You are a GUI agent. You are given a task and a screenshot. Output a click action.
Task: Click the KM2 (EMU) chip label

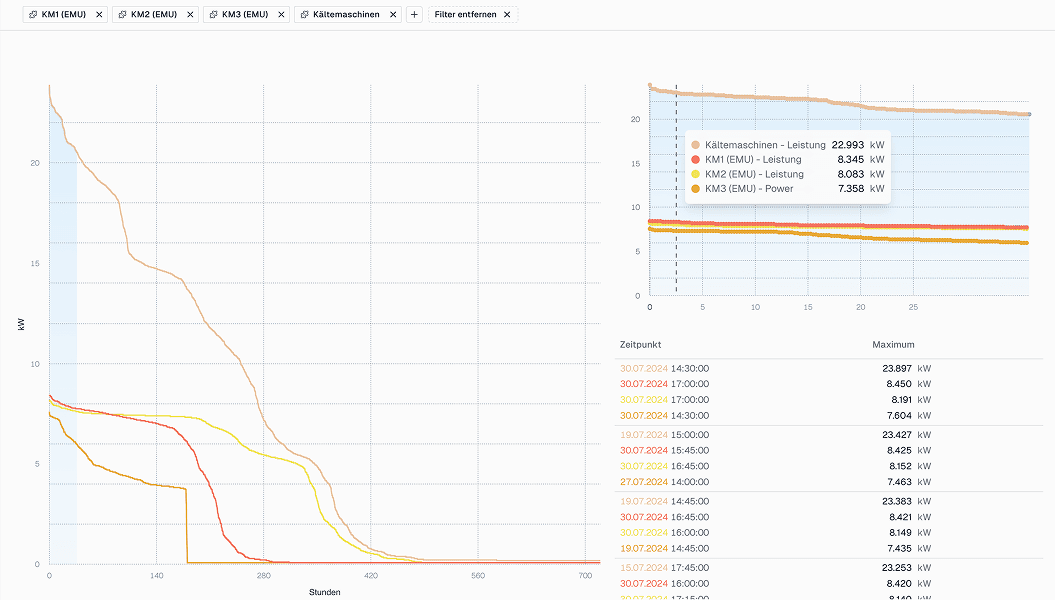click(153, 15)
